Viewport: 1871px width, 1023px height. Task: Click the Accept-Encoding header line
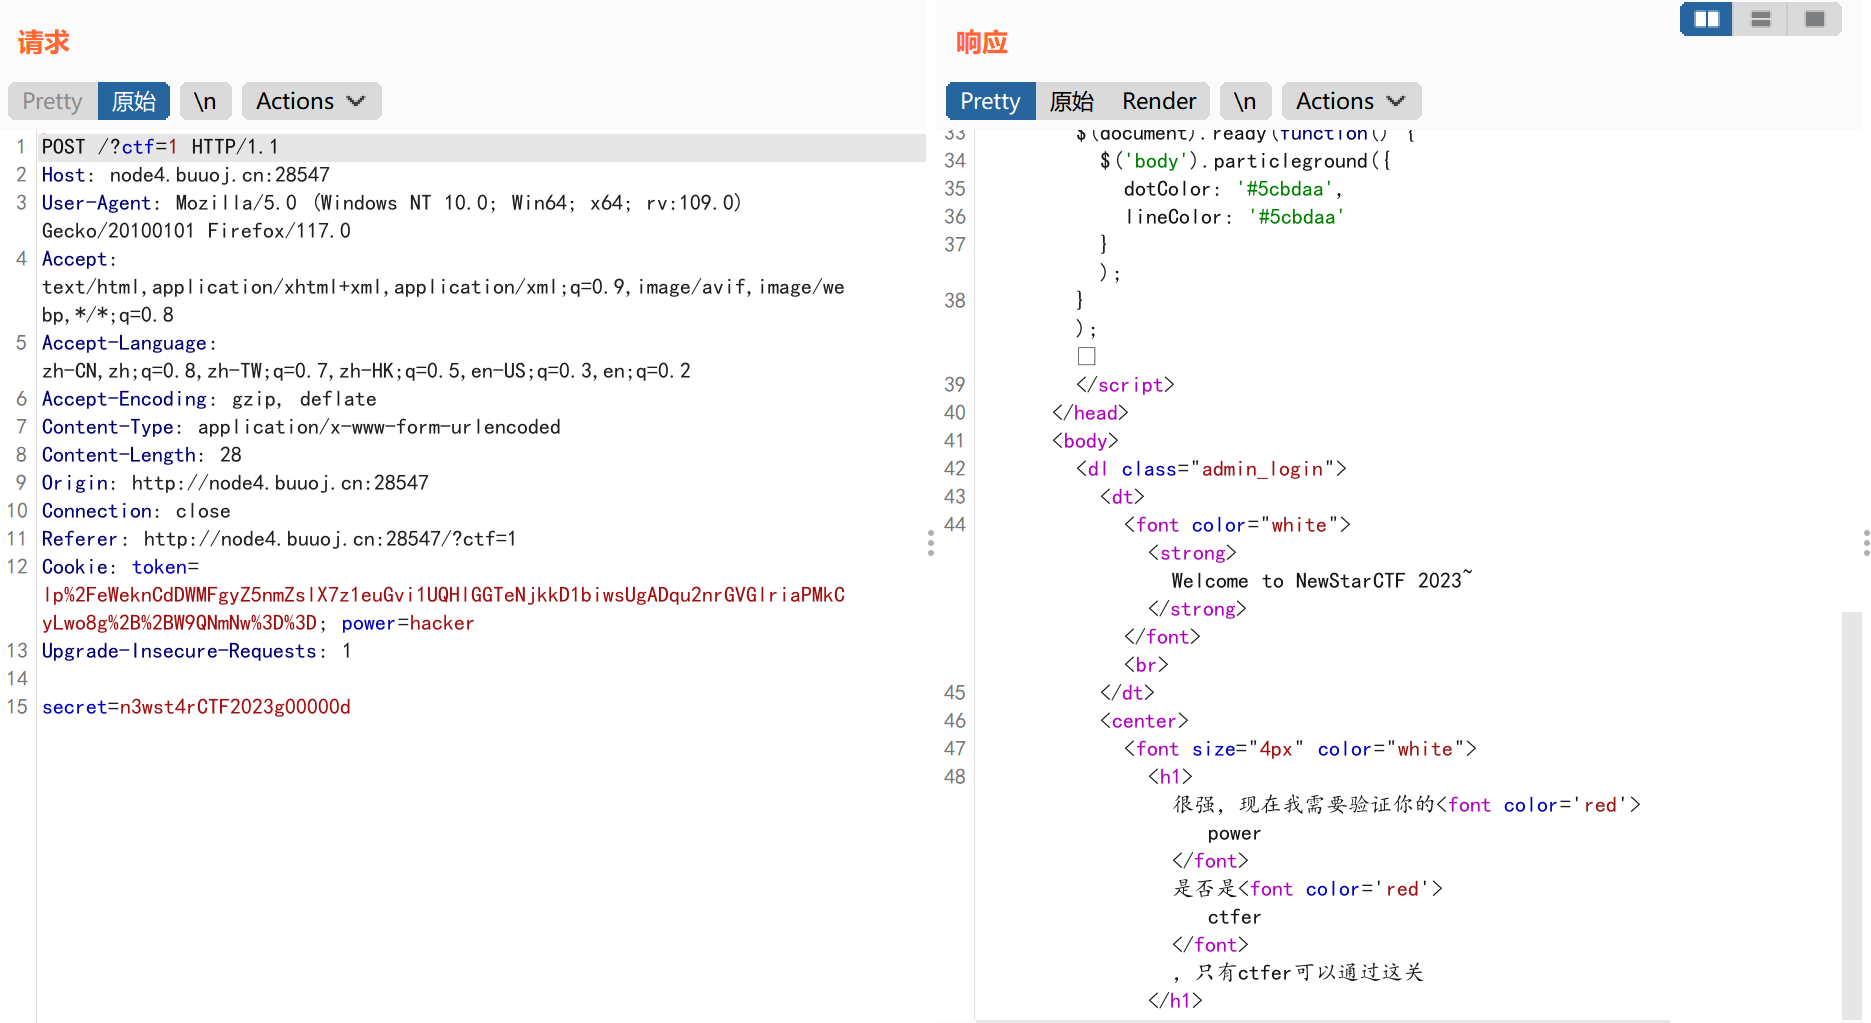coord(209,399)
